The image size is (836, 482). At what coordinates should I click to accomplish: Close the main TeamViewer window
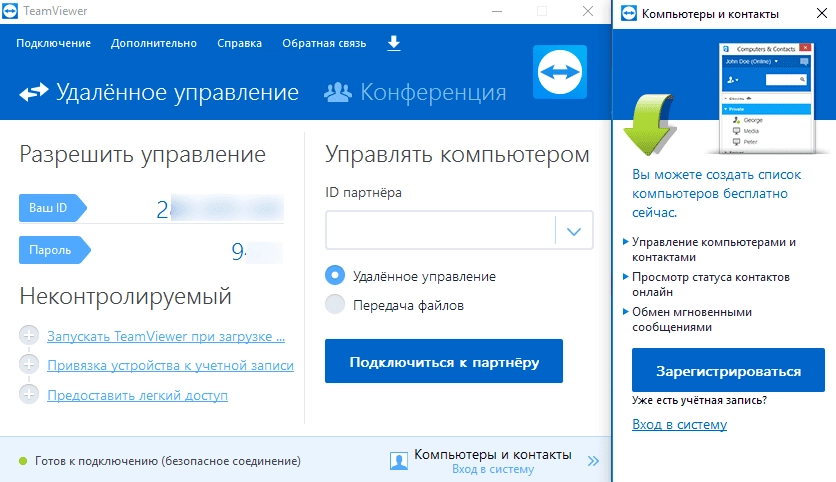click(588, 11)
